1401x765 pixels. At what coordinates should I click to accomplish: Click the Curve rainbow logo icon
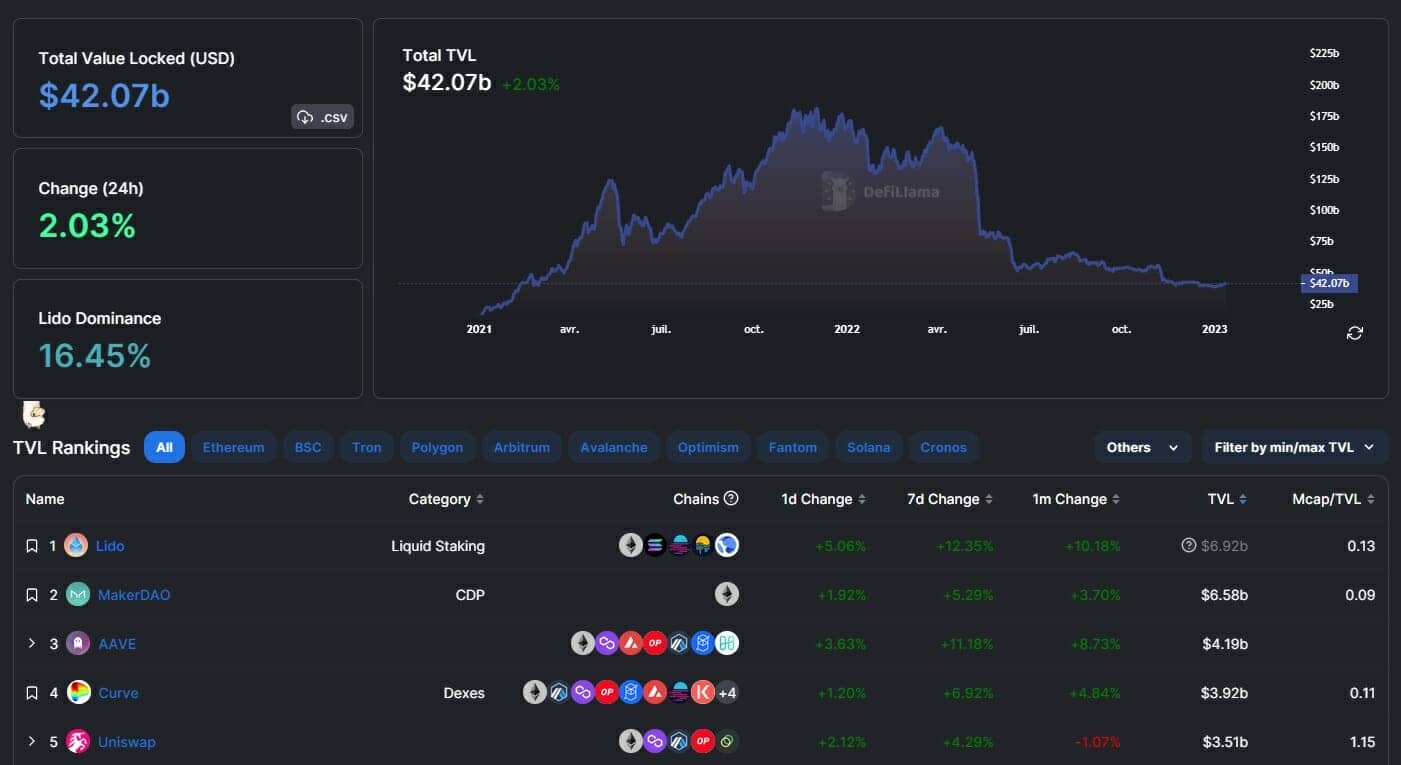[x=78, y=693]
